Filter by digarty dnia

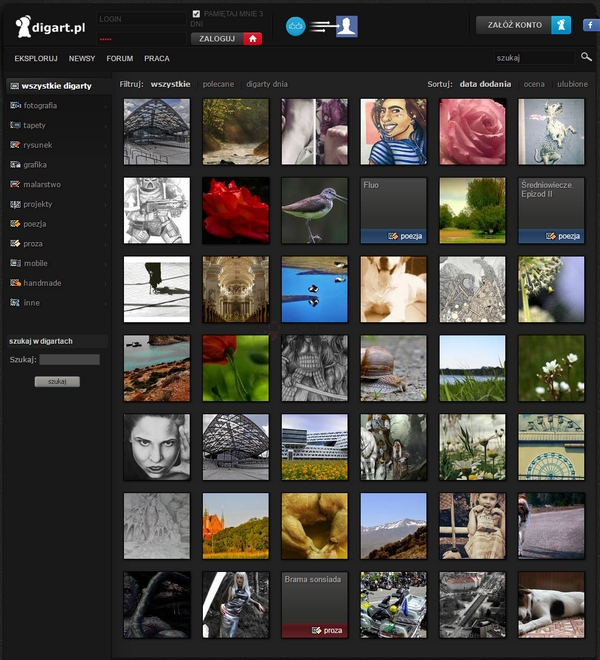click(x=267, y=84)
